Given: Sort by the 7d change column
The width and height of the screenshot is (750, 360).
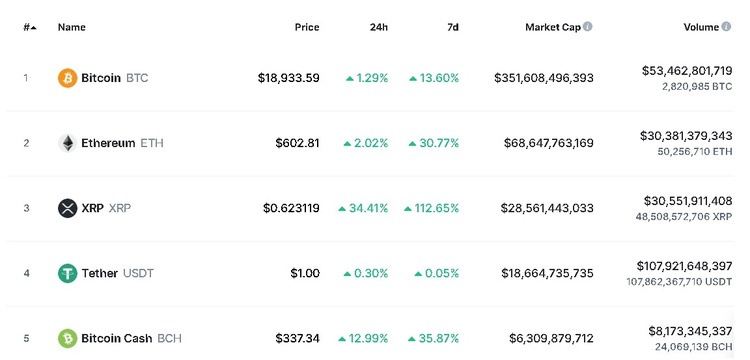Looking at the screenshot, I should tap(452, 27).
